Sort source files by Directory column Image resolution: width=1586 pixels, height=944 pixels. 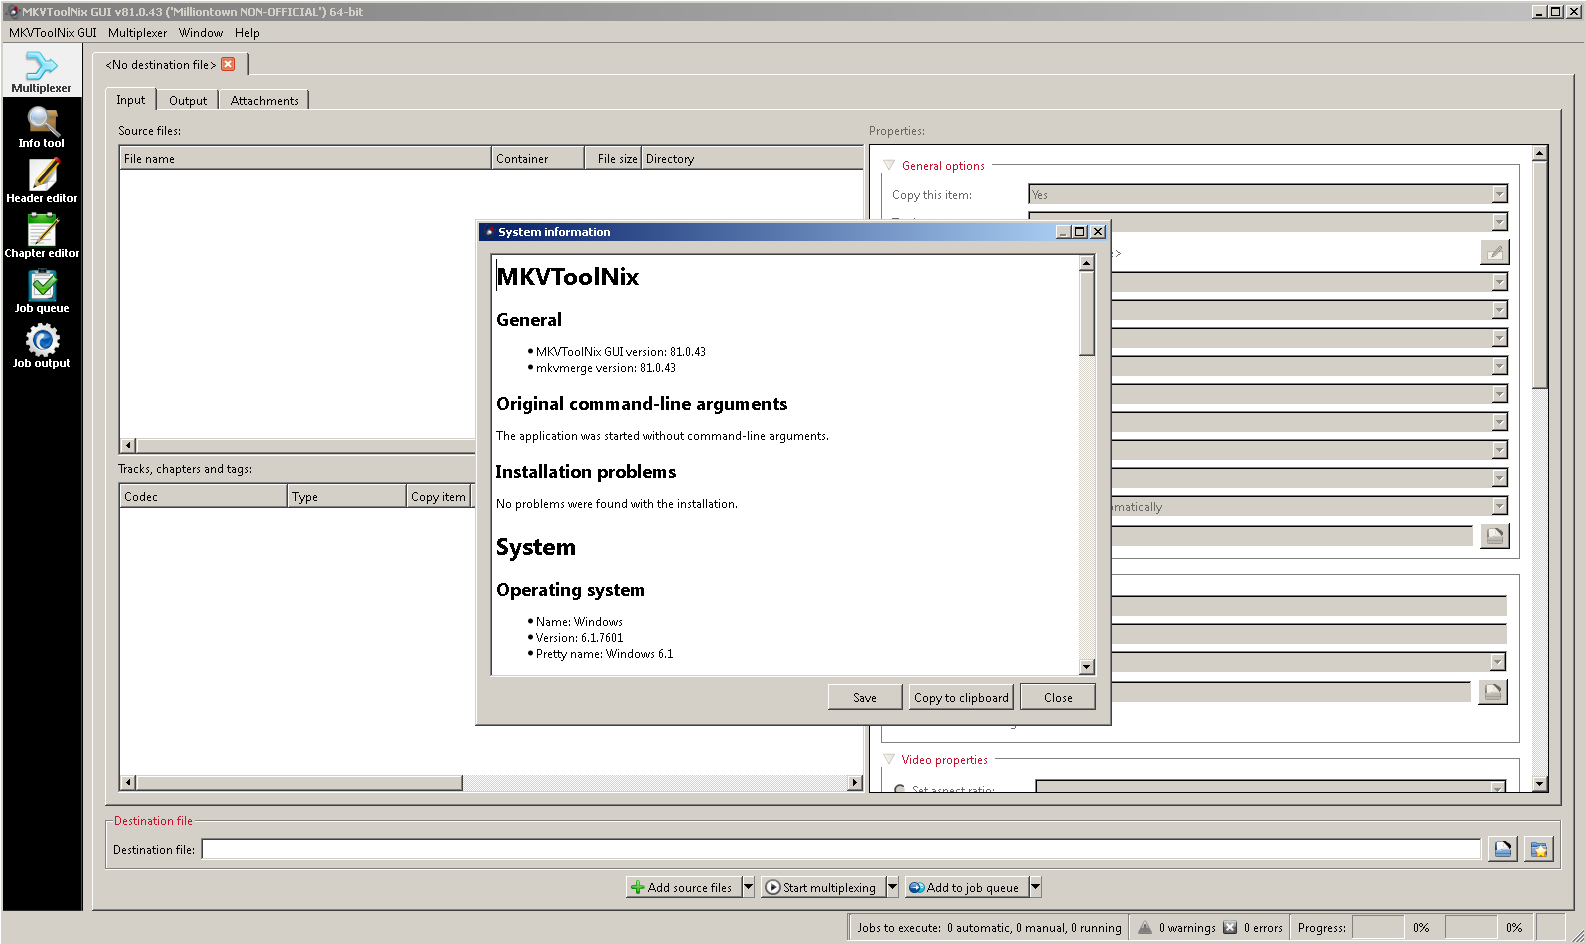752,158
